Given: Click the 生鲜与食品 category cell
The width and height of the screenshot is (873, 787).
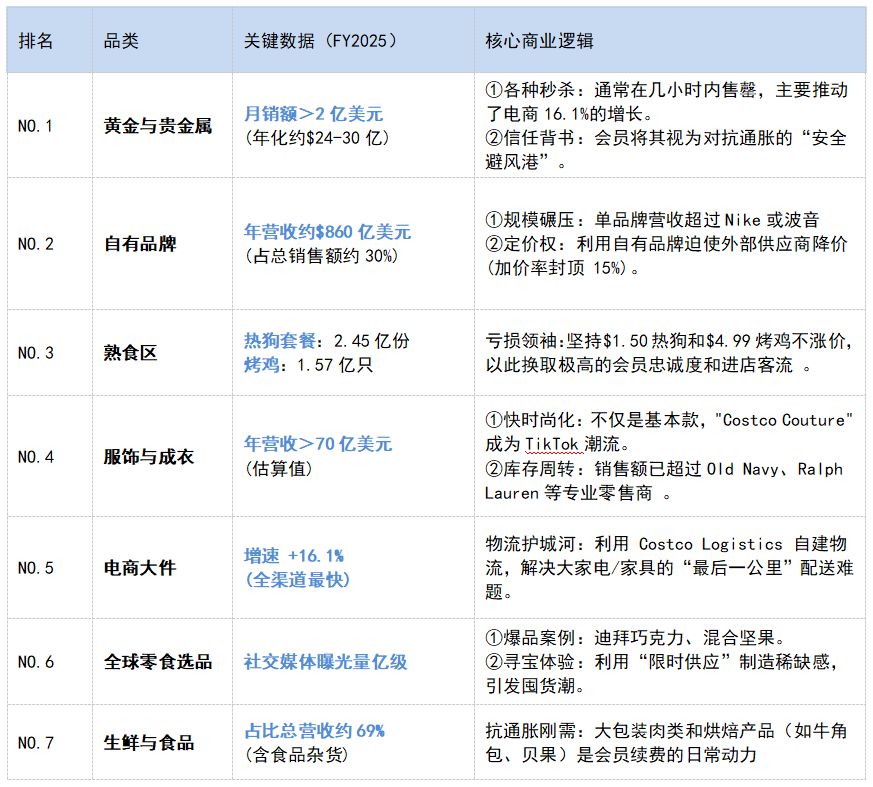Looking at the screenshot, I should tap(149, 742).
